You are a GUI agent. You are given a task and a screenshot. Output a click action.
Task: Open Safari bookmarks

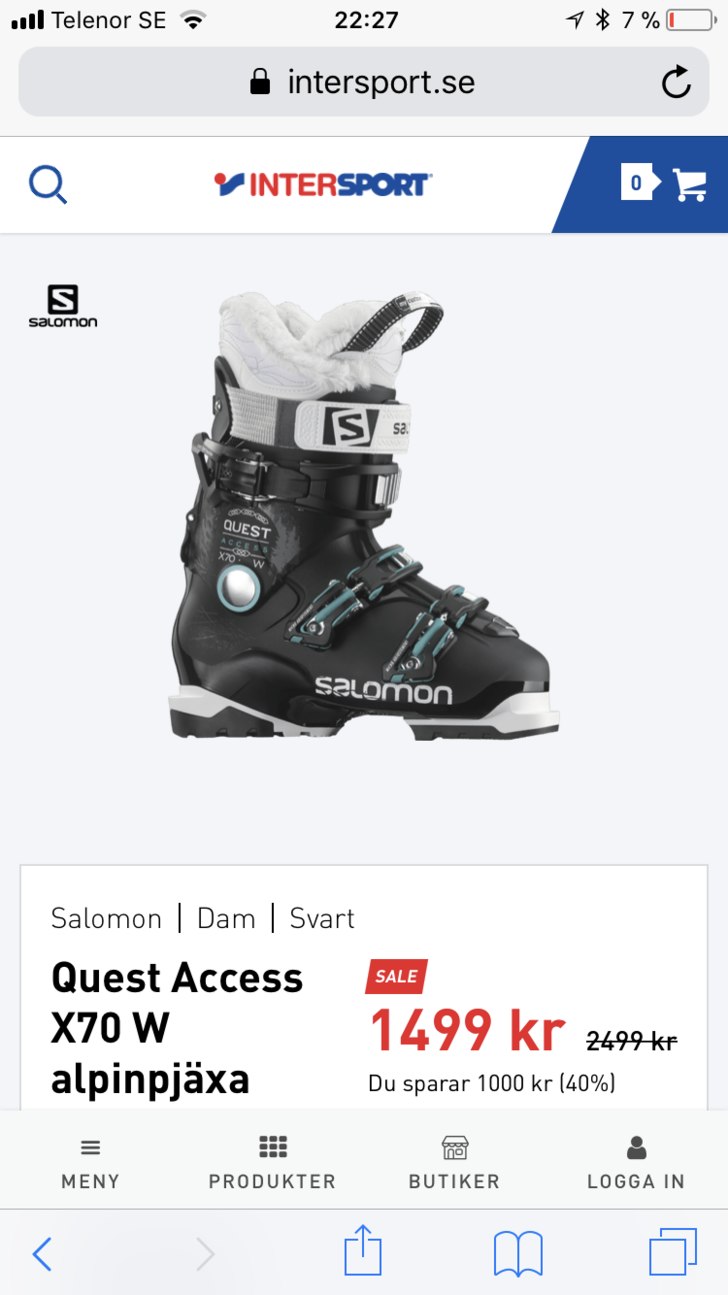point(518,1253)
